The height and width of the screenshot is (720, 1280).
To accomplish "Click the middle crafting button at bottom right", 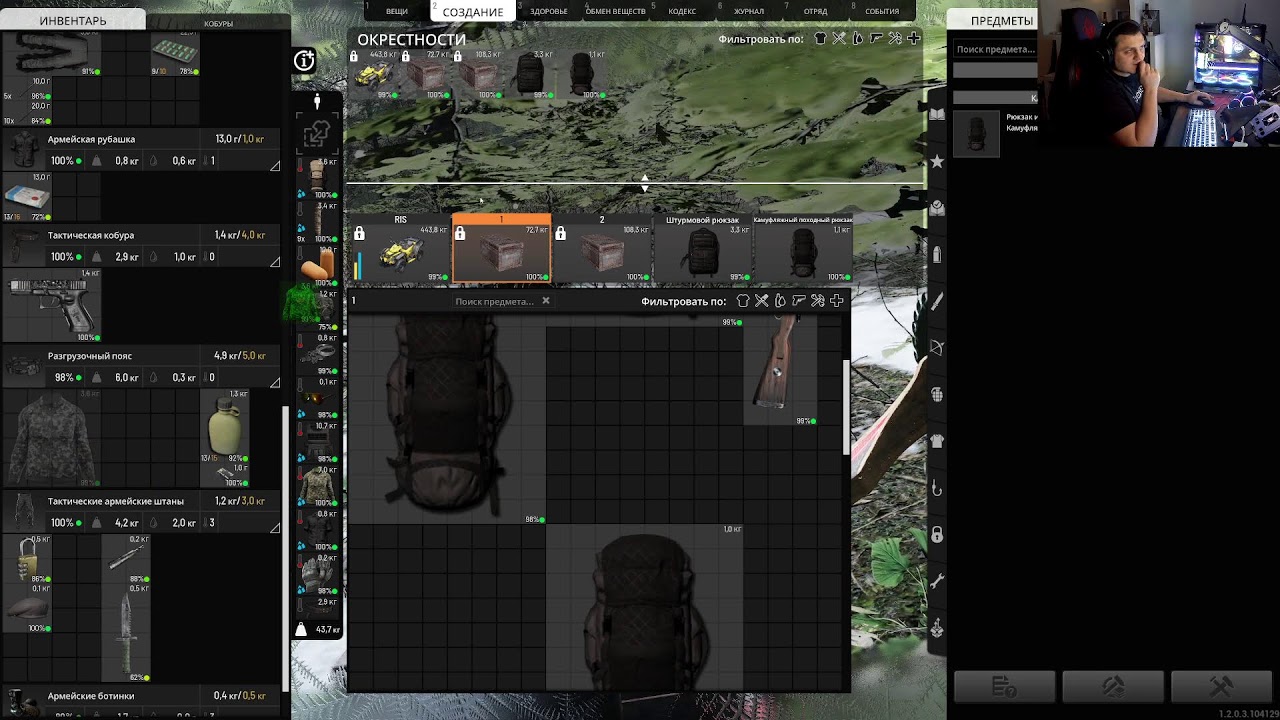I will point(1113,687).
